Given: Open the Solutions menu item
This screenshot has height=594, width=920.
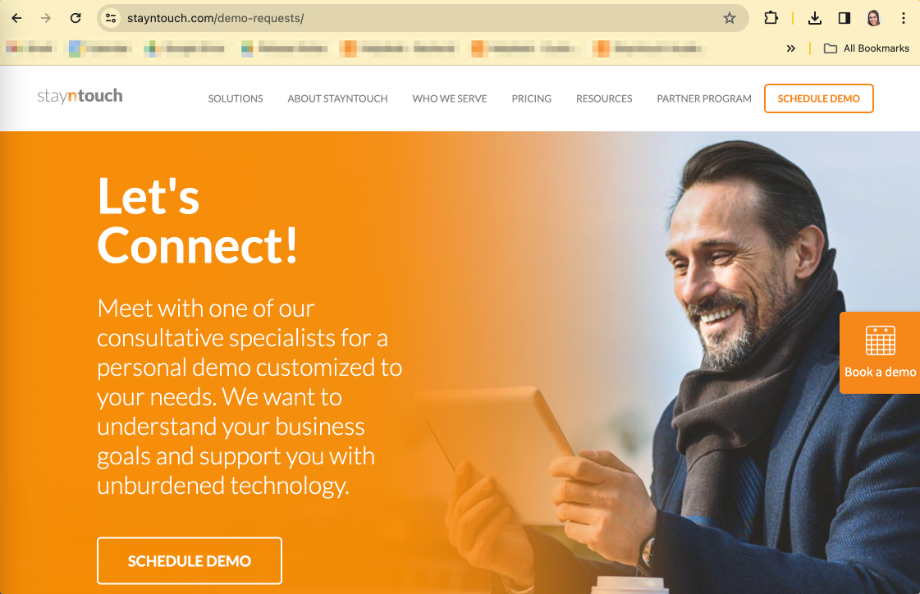Looking at the screenshot, I should tap(235, 99).
